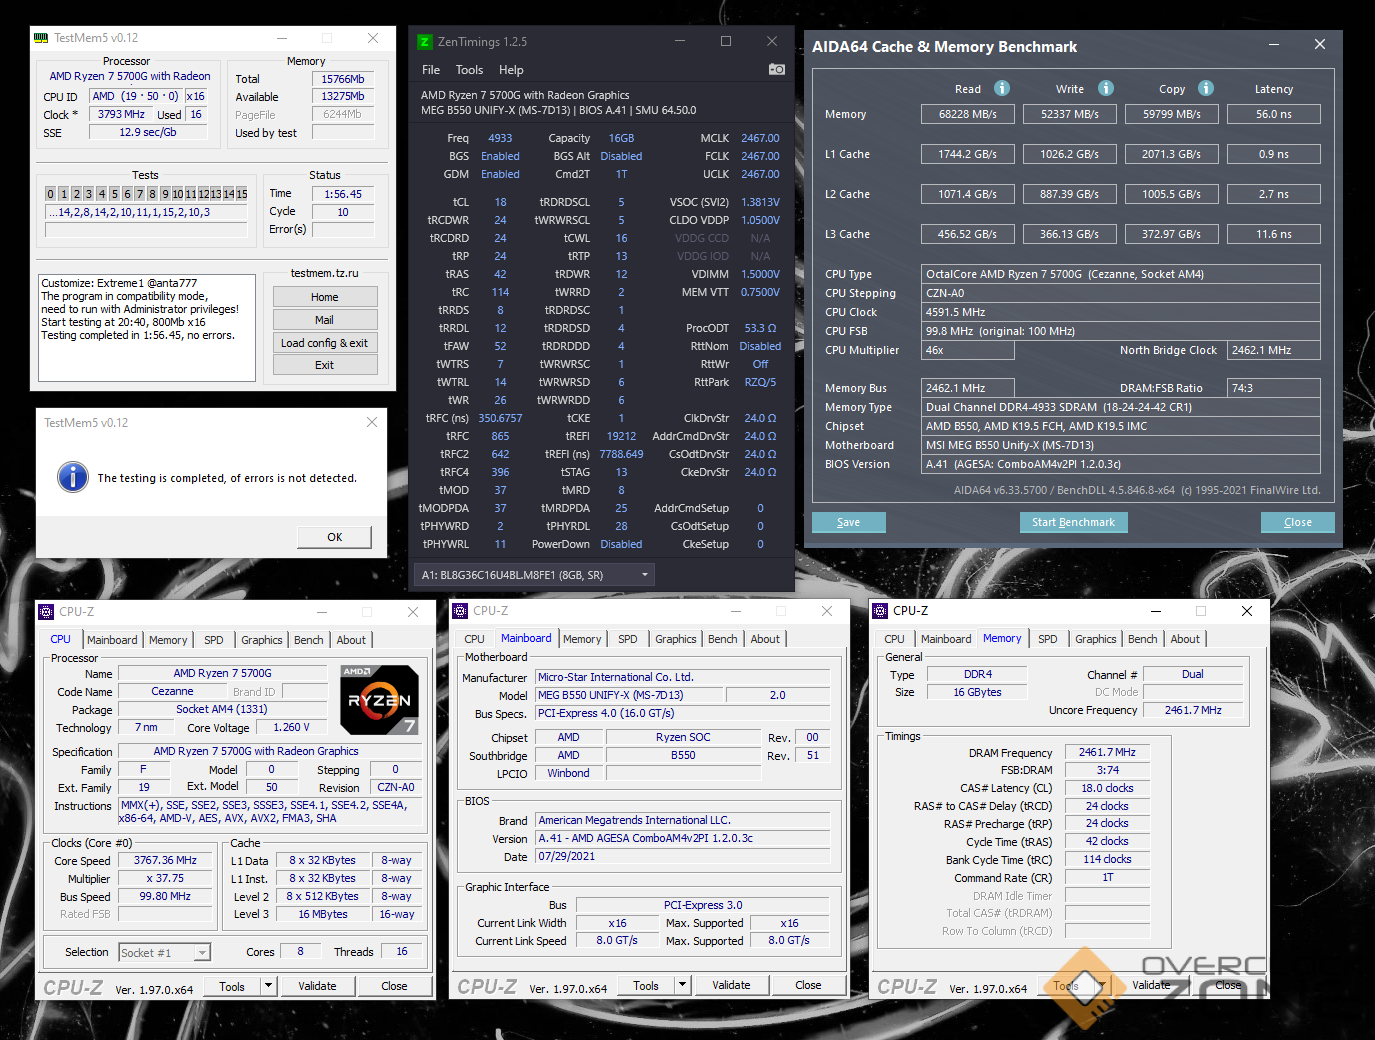This screenshot has width=1375, height=1040.
Task: Click the Mail button in TestMem5
Action: tap(325, 320)
